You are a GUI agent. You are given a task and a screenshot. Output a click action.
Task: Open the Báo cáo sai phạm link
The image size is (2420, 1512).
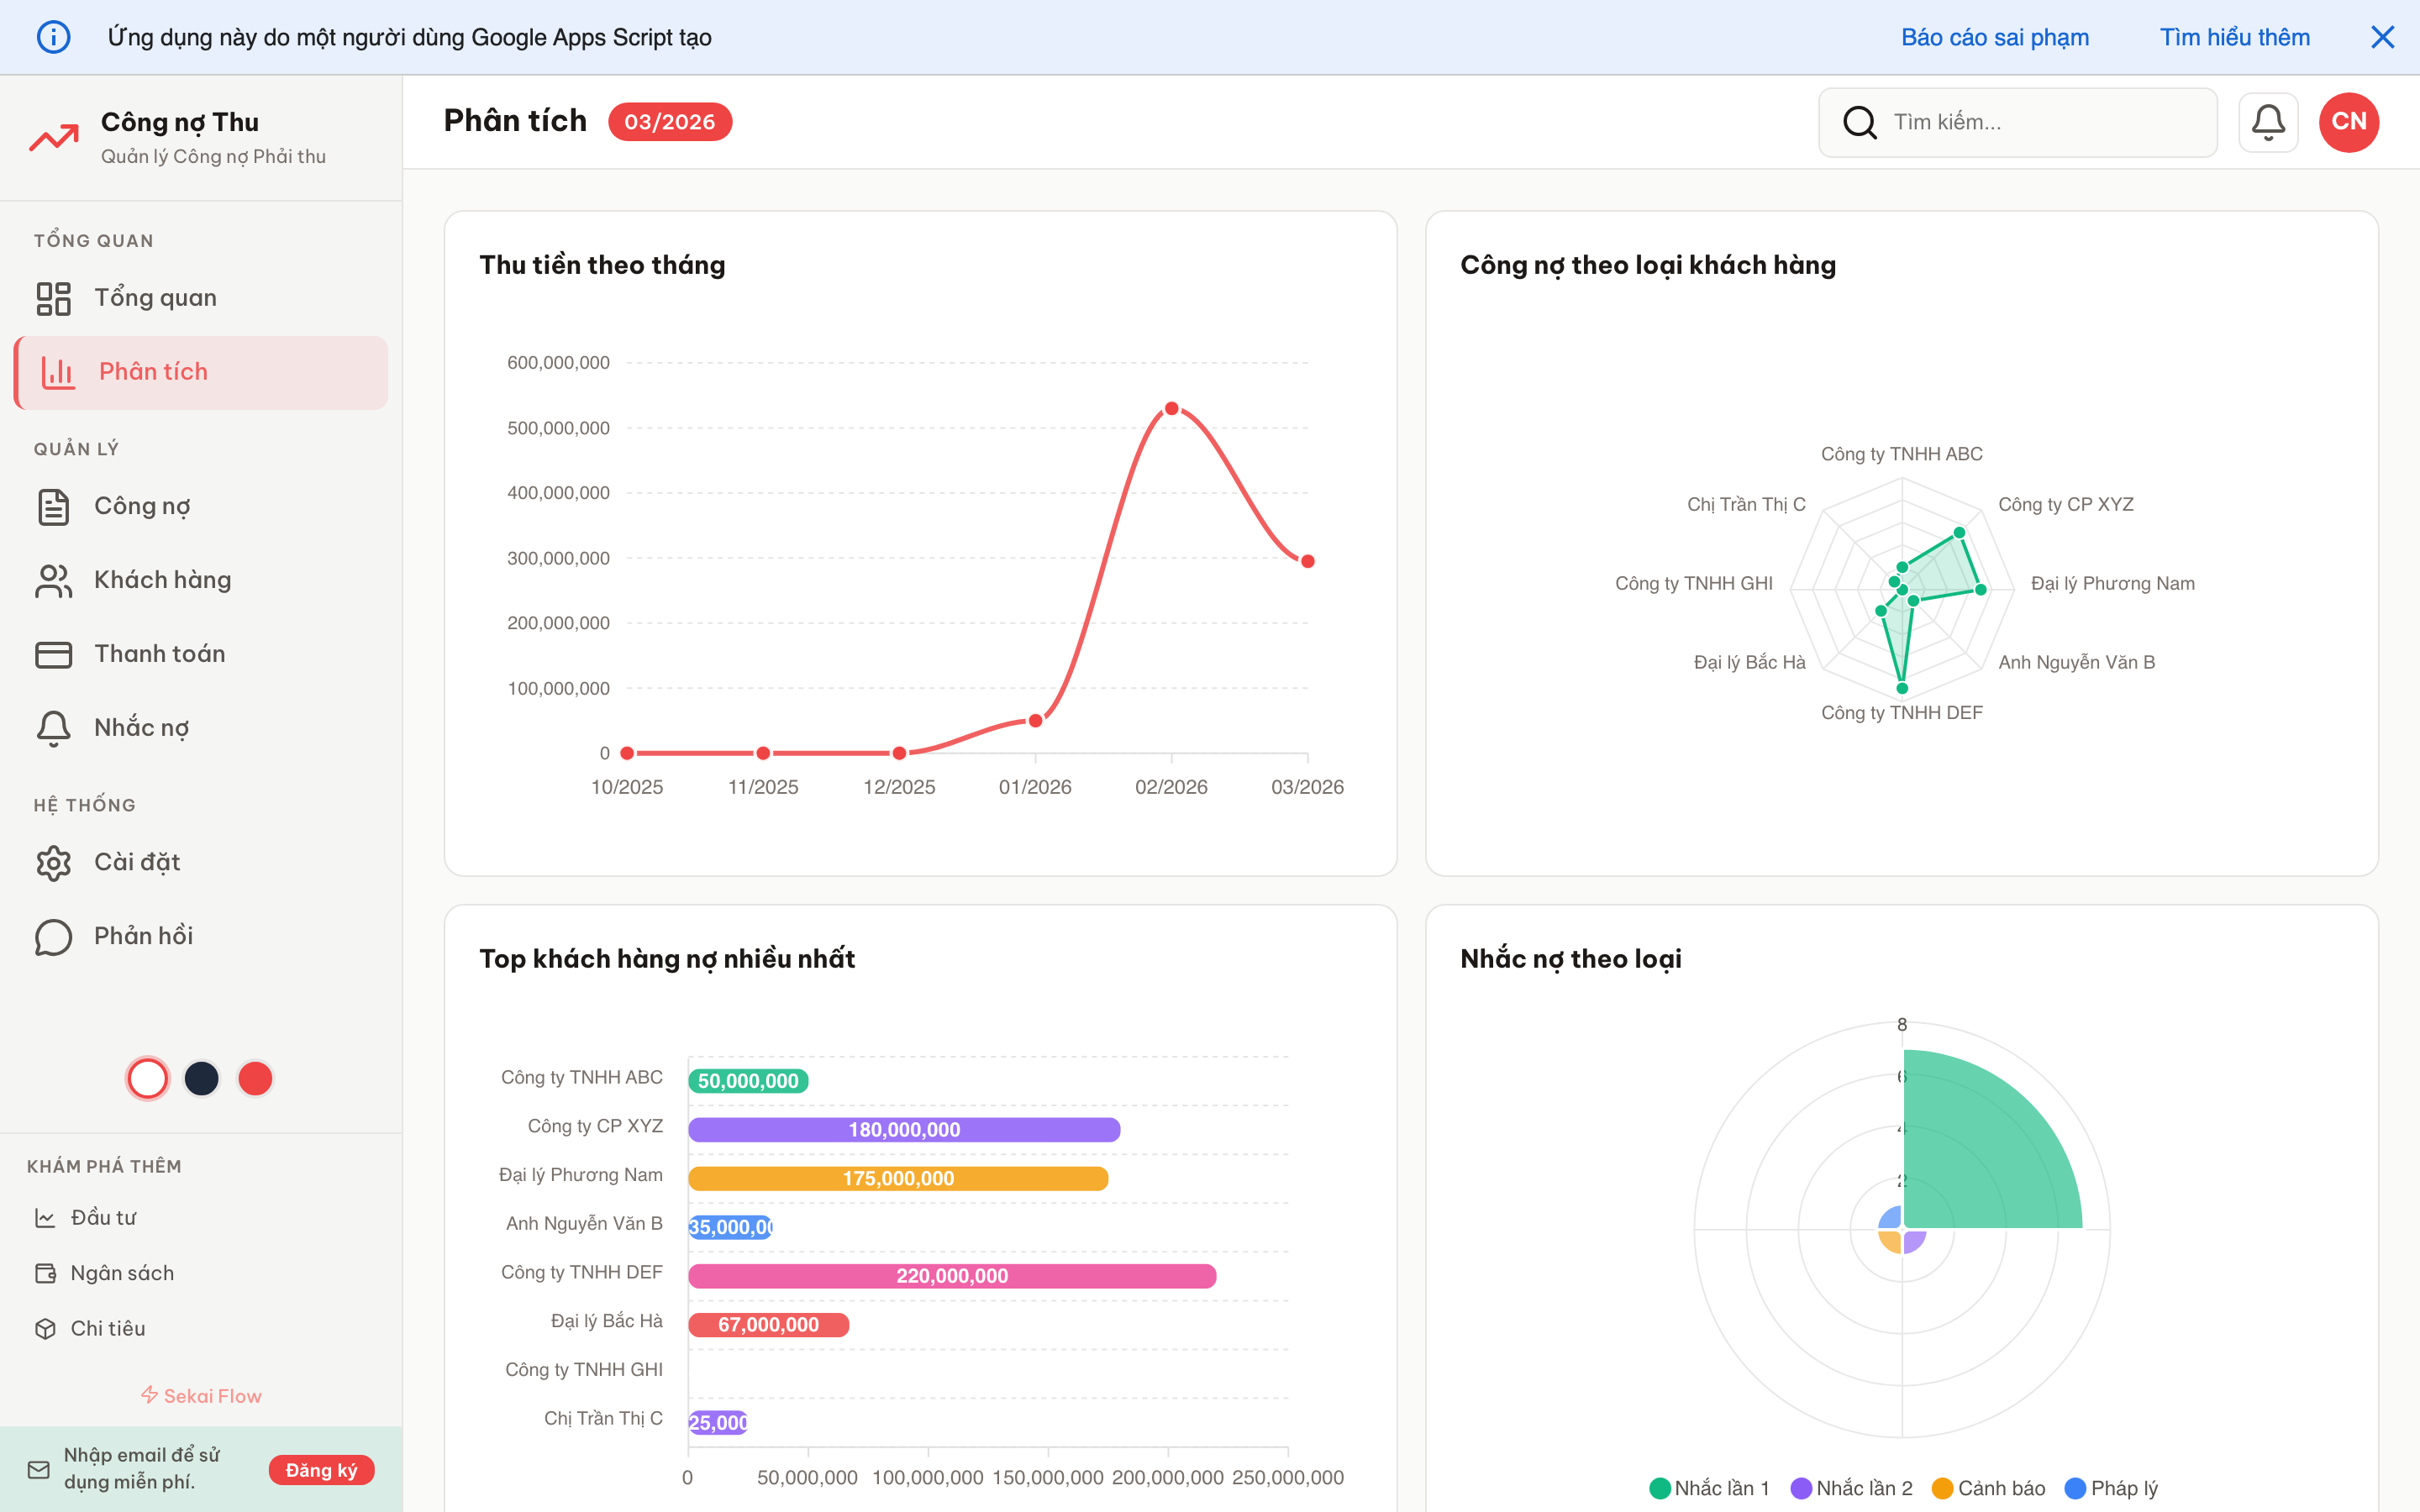(1996, 37)
